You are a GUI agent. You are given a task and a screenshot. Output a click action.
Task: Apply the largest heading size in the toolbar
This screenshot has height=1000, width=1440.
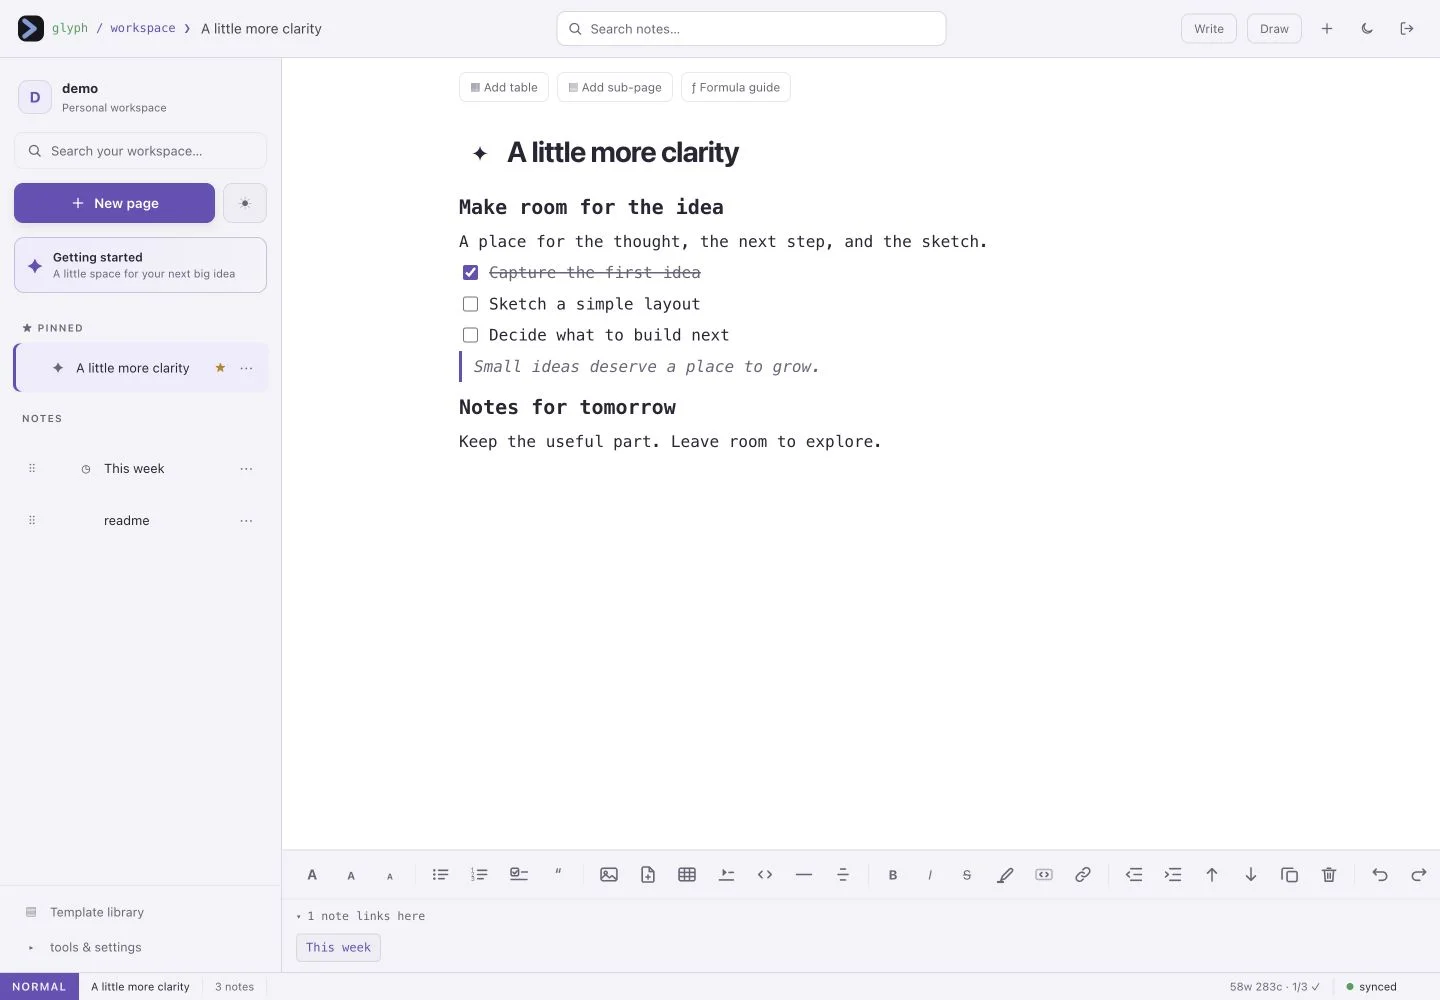click(312, 875)
